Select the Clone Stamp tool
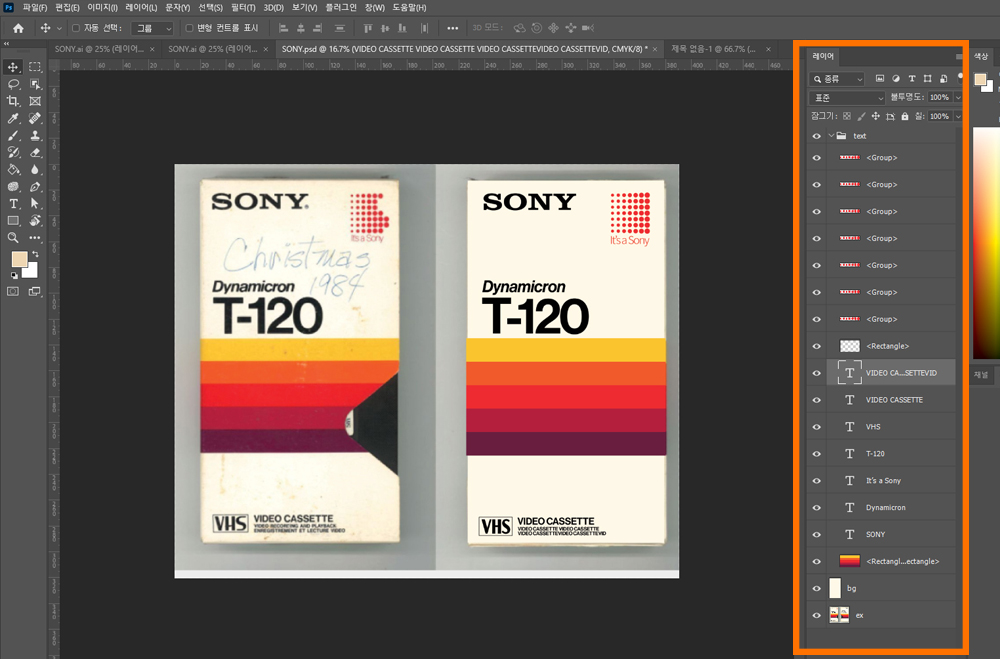1000x659 pixels. (x=35, y=135)
